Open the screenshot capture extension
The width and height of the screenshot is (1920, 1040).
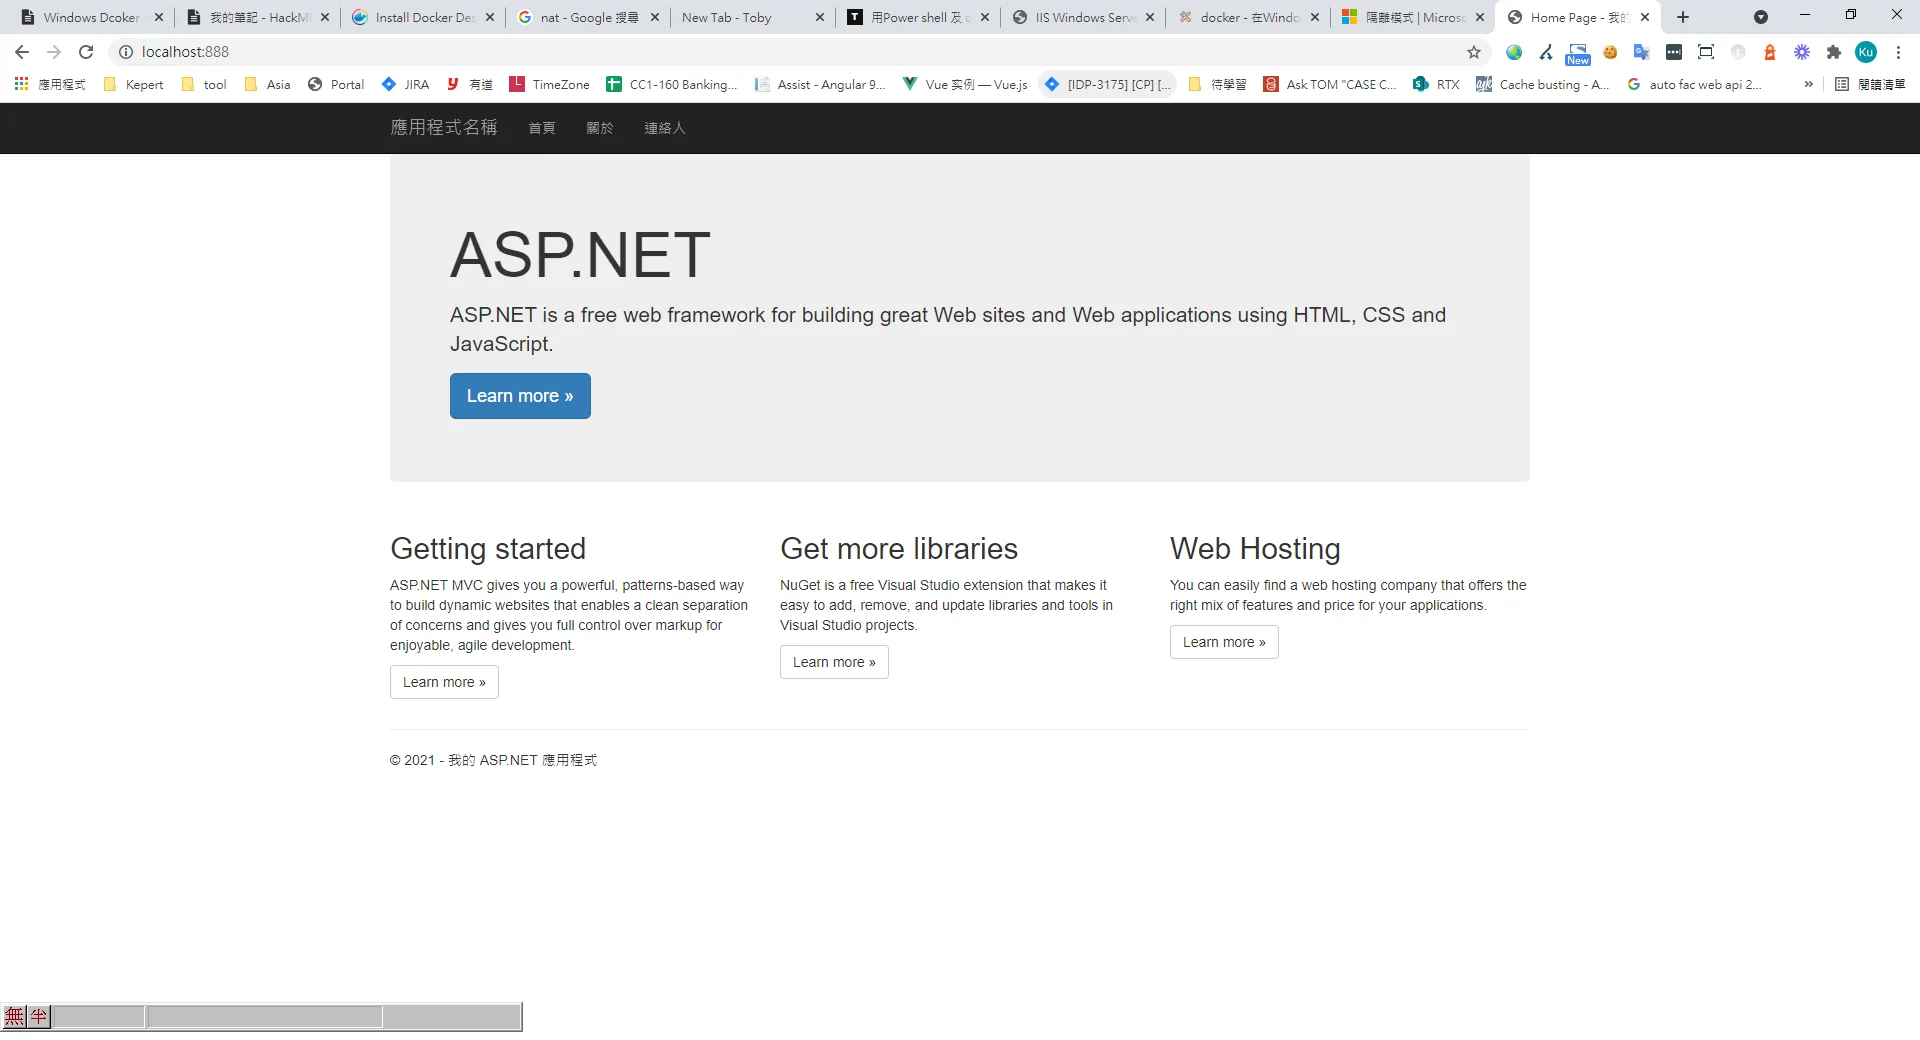click(x=1706, y=52)
